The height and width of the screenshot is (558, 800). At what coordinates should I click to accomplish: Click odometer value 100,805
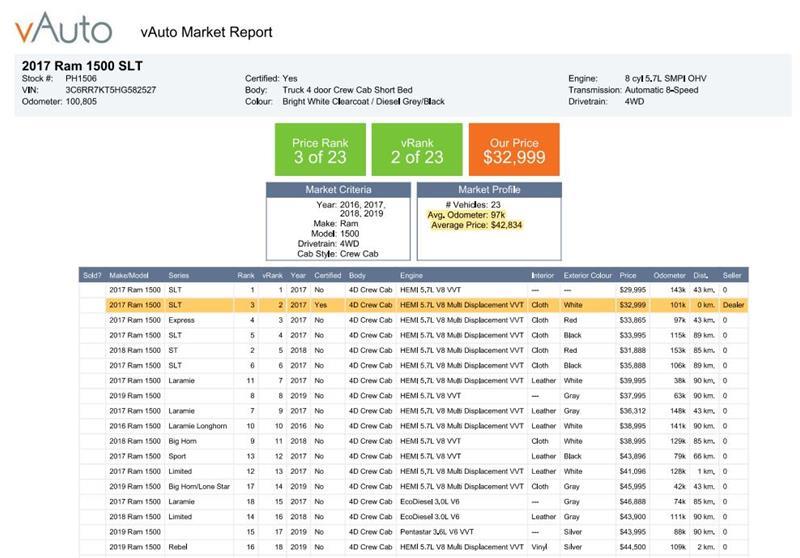pyautogui.click(x=81, y=102)
